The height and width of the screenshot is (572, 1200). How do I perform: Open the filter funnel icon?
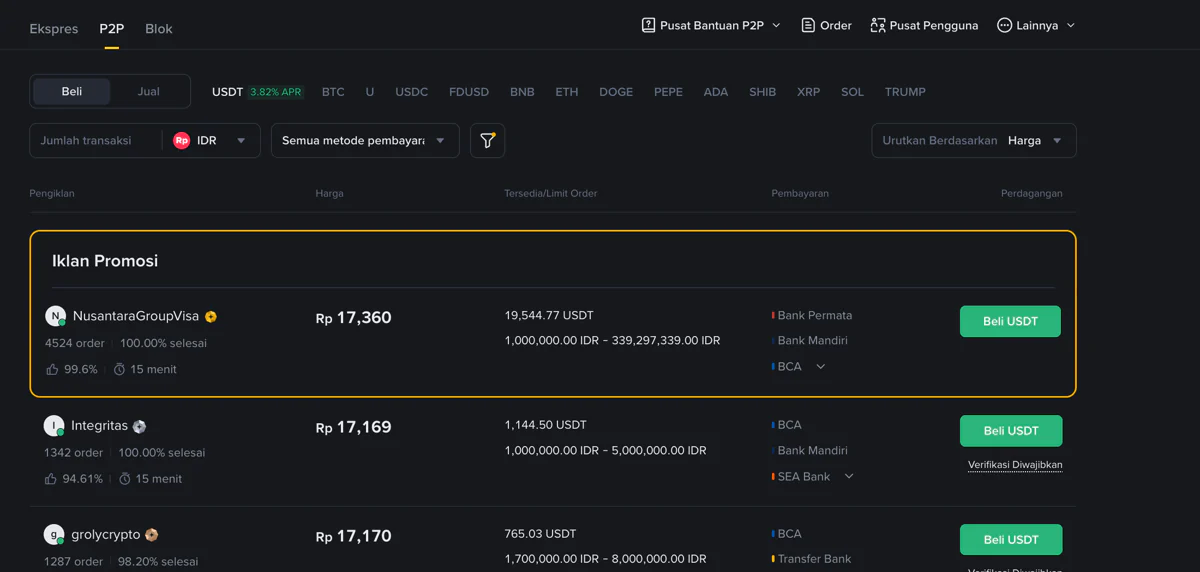[487, 141]
